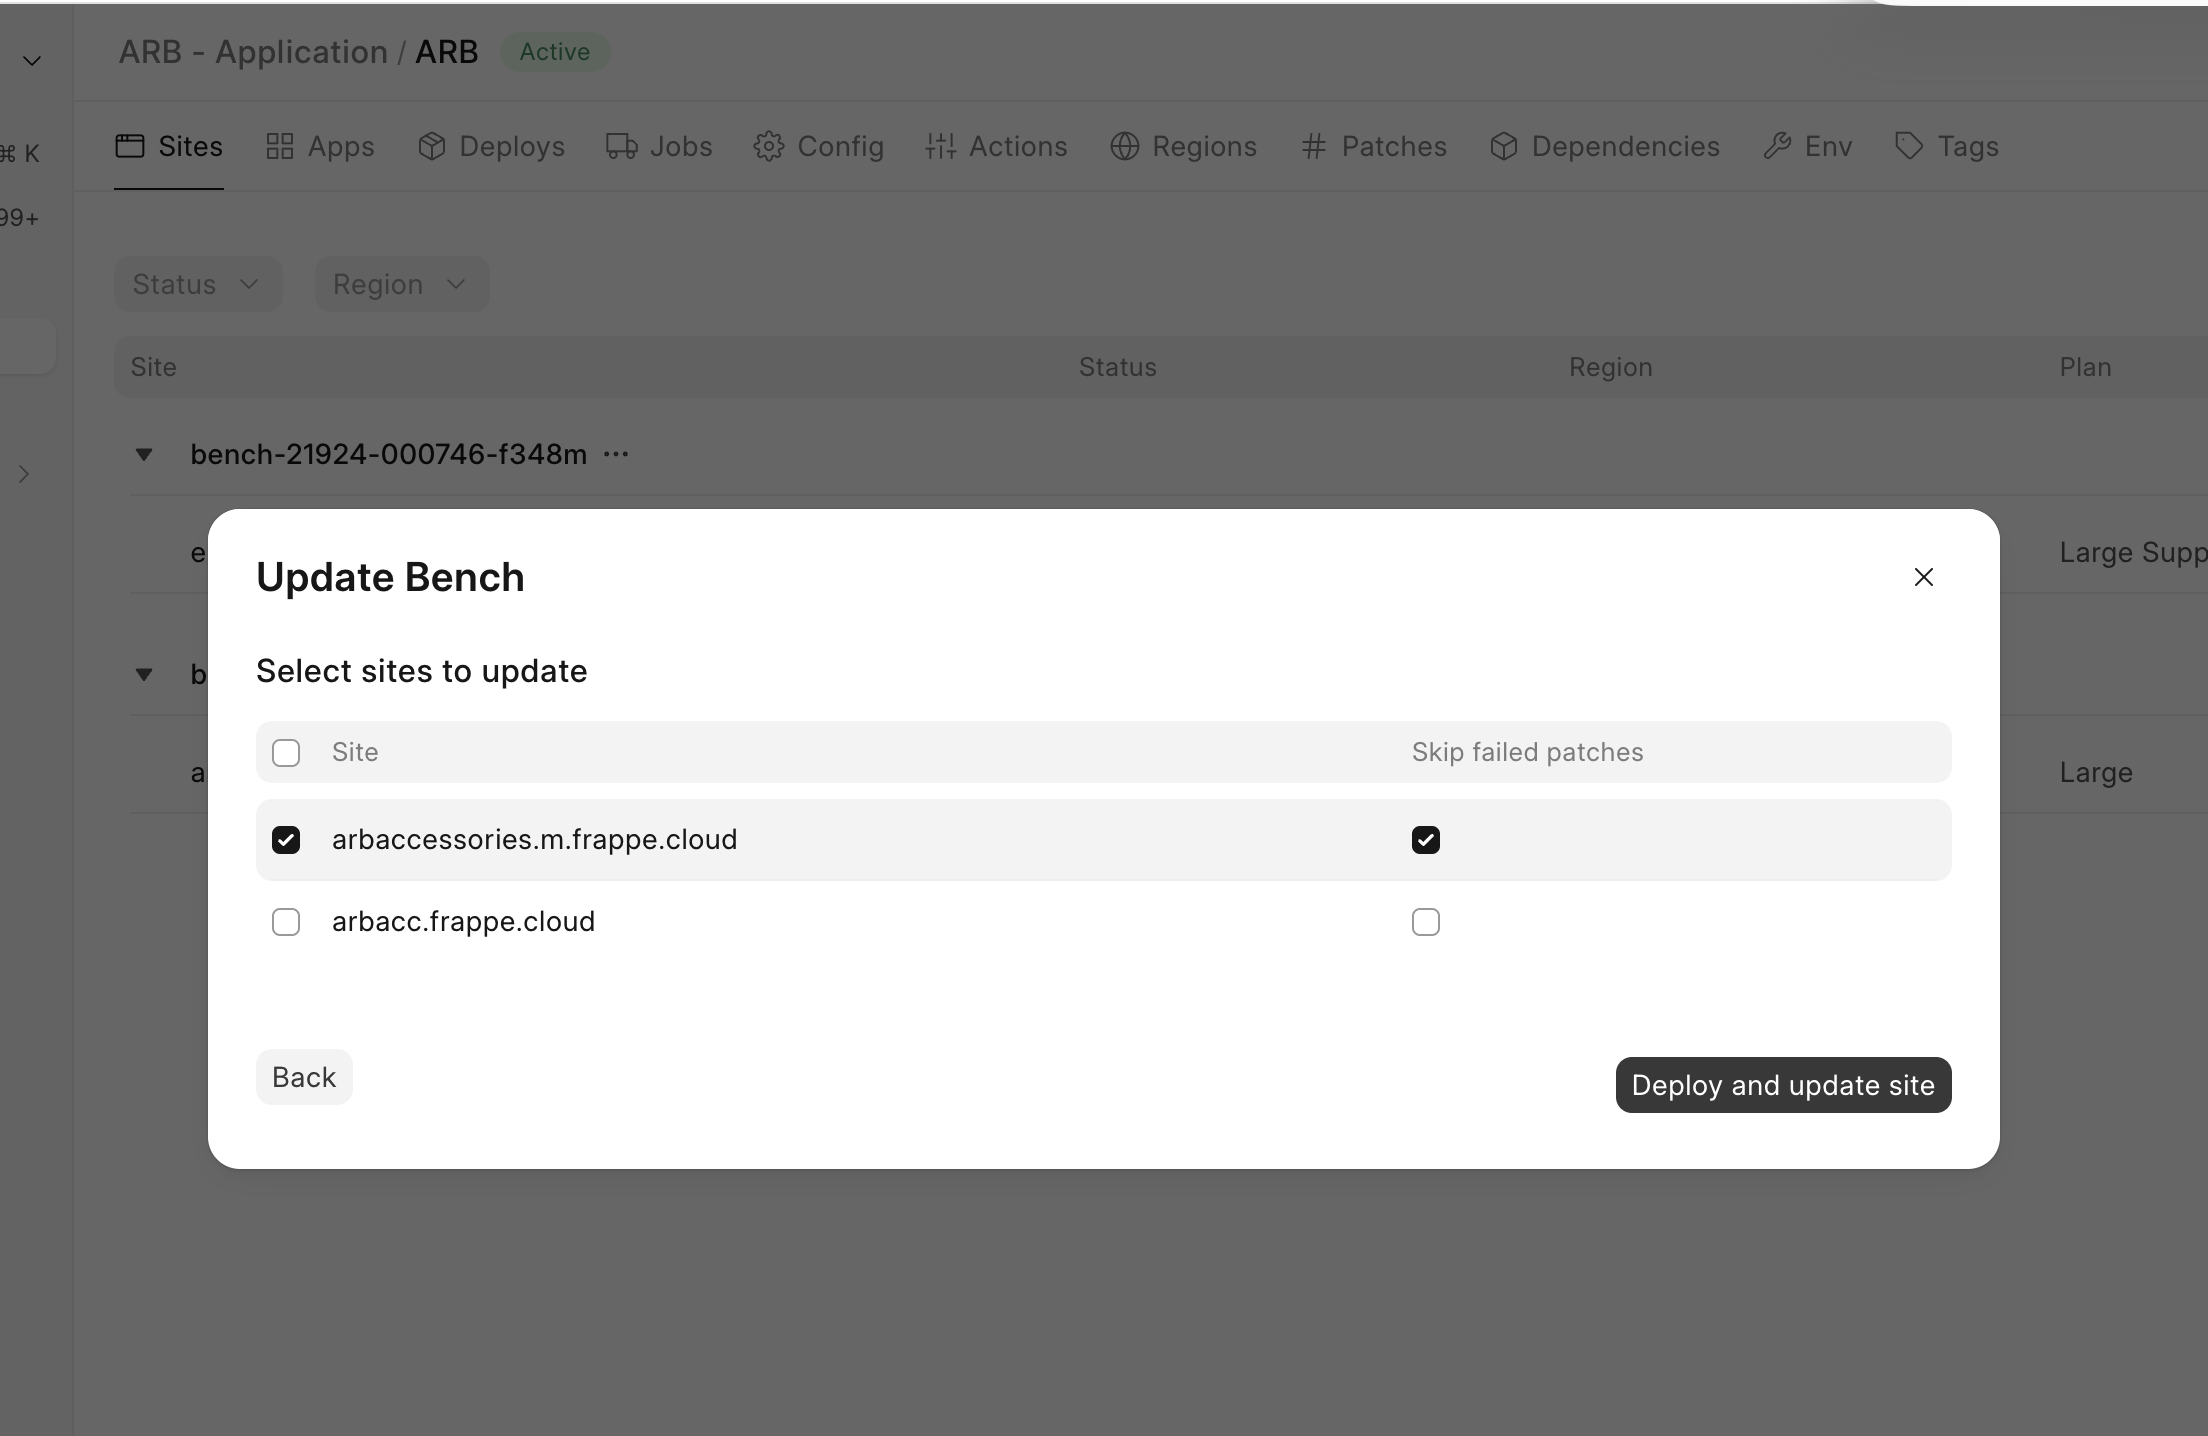Click the Apps grid icon
This screenshot has height=1436, width=2208.
tap(280, 146)
